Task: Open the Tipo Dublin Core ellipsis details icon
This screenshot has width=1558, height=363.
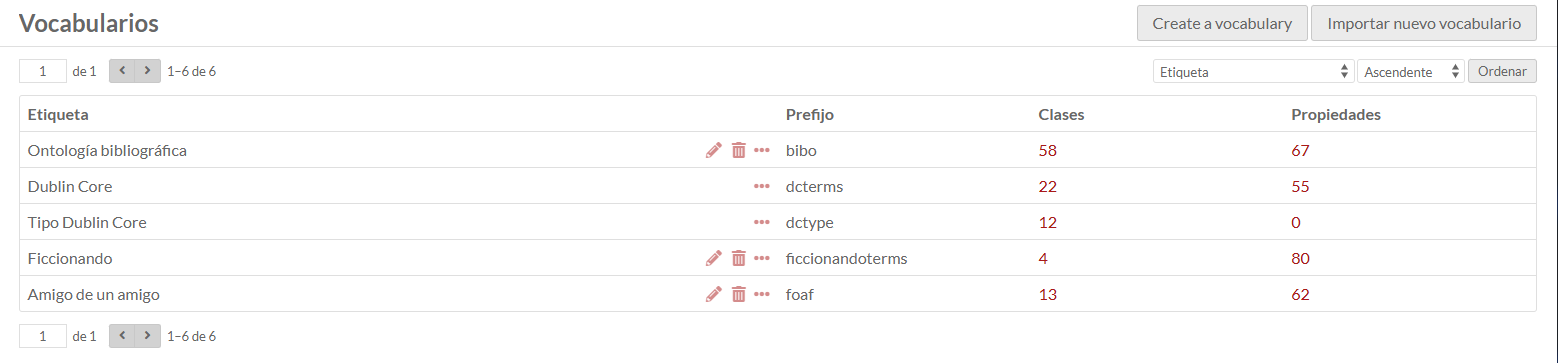Action: coord(762,222)
